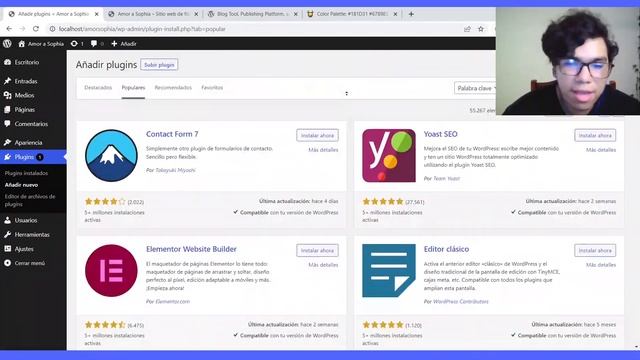Click Yoast SEO star rating
Screen dimensions: 640x360
pyautogui.click(x=383, y=202)
